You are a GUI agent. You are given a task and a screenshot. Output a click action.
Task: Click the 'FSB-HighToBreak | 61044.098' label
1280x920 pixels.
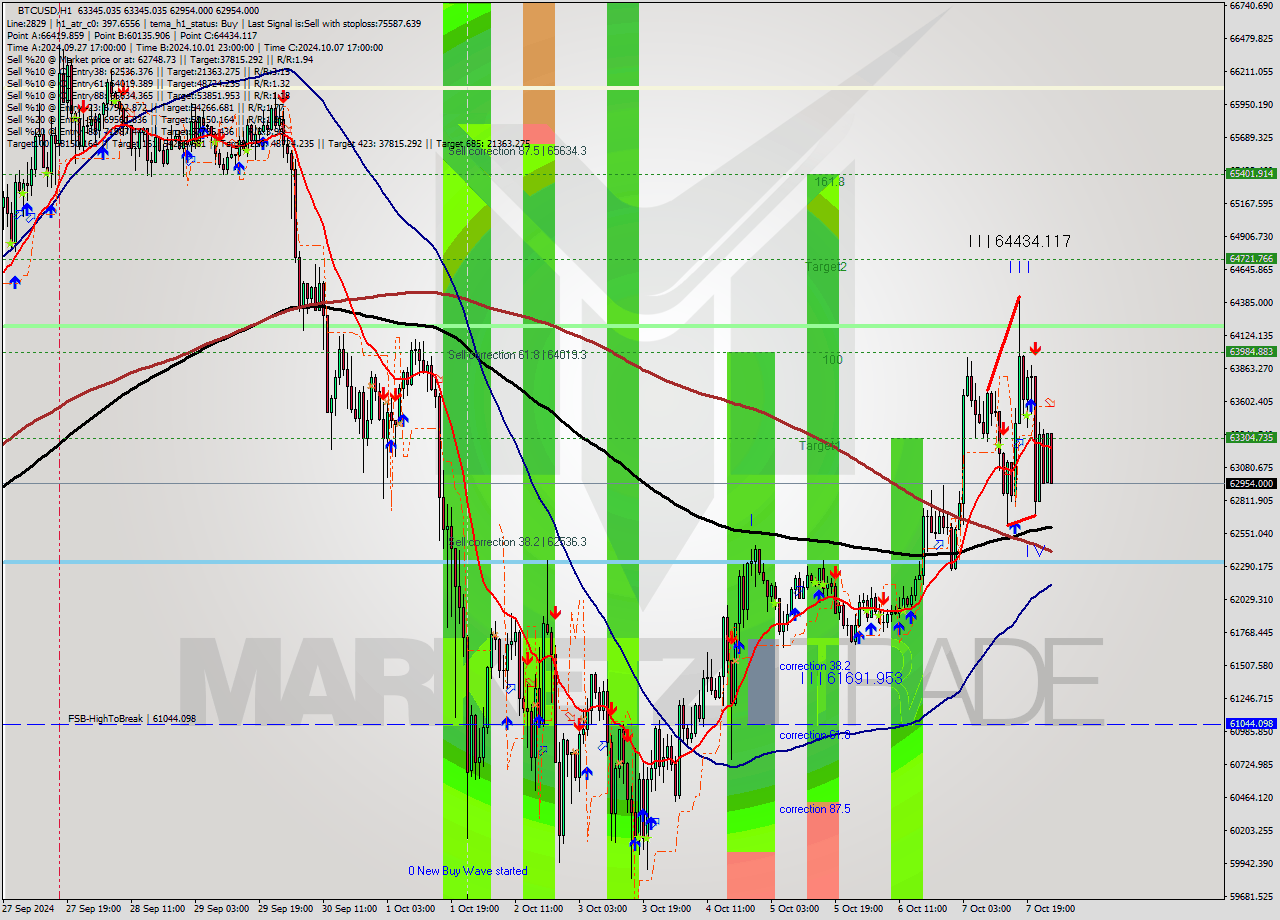click(x=132, y=719)
